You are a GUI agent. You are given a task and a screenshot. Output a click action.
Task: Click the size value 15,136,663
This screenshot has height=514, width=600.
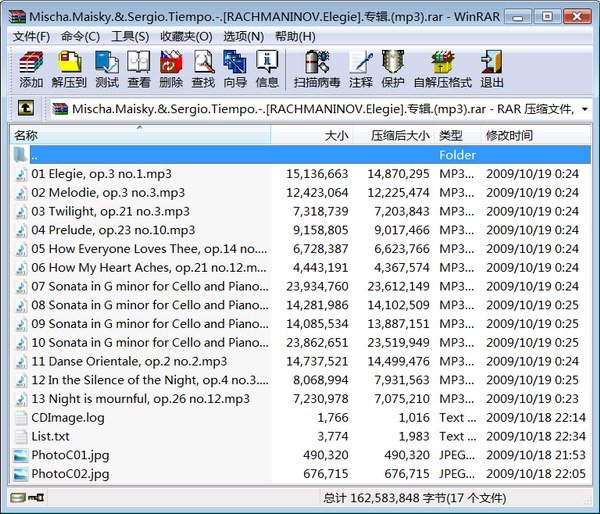tap(317, 174)
